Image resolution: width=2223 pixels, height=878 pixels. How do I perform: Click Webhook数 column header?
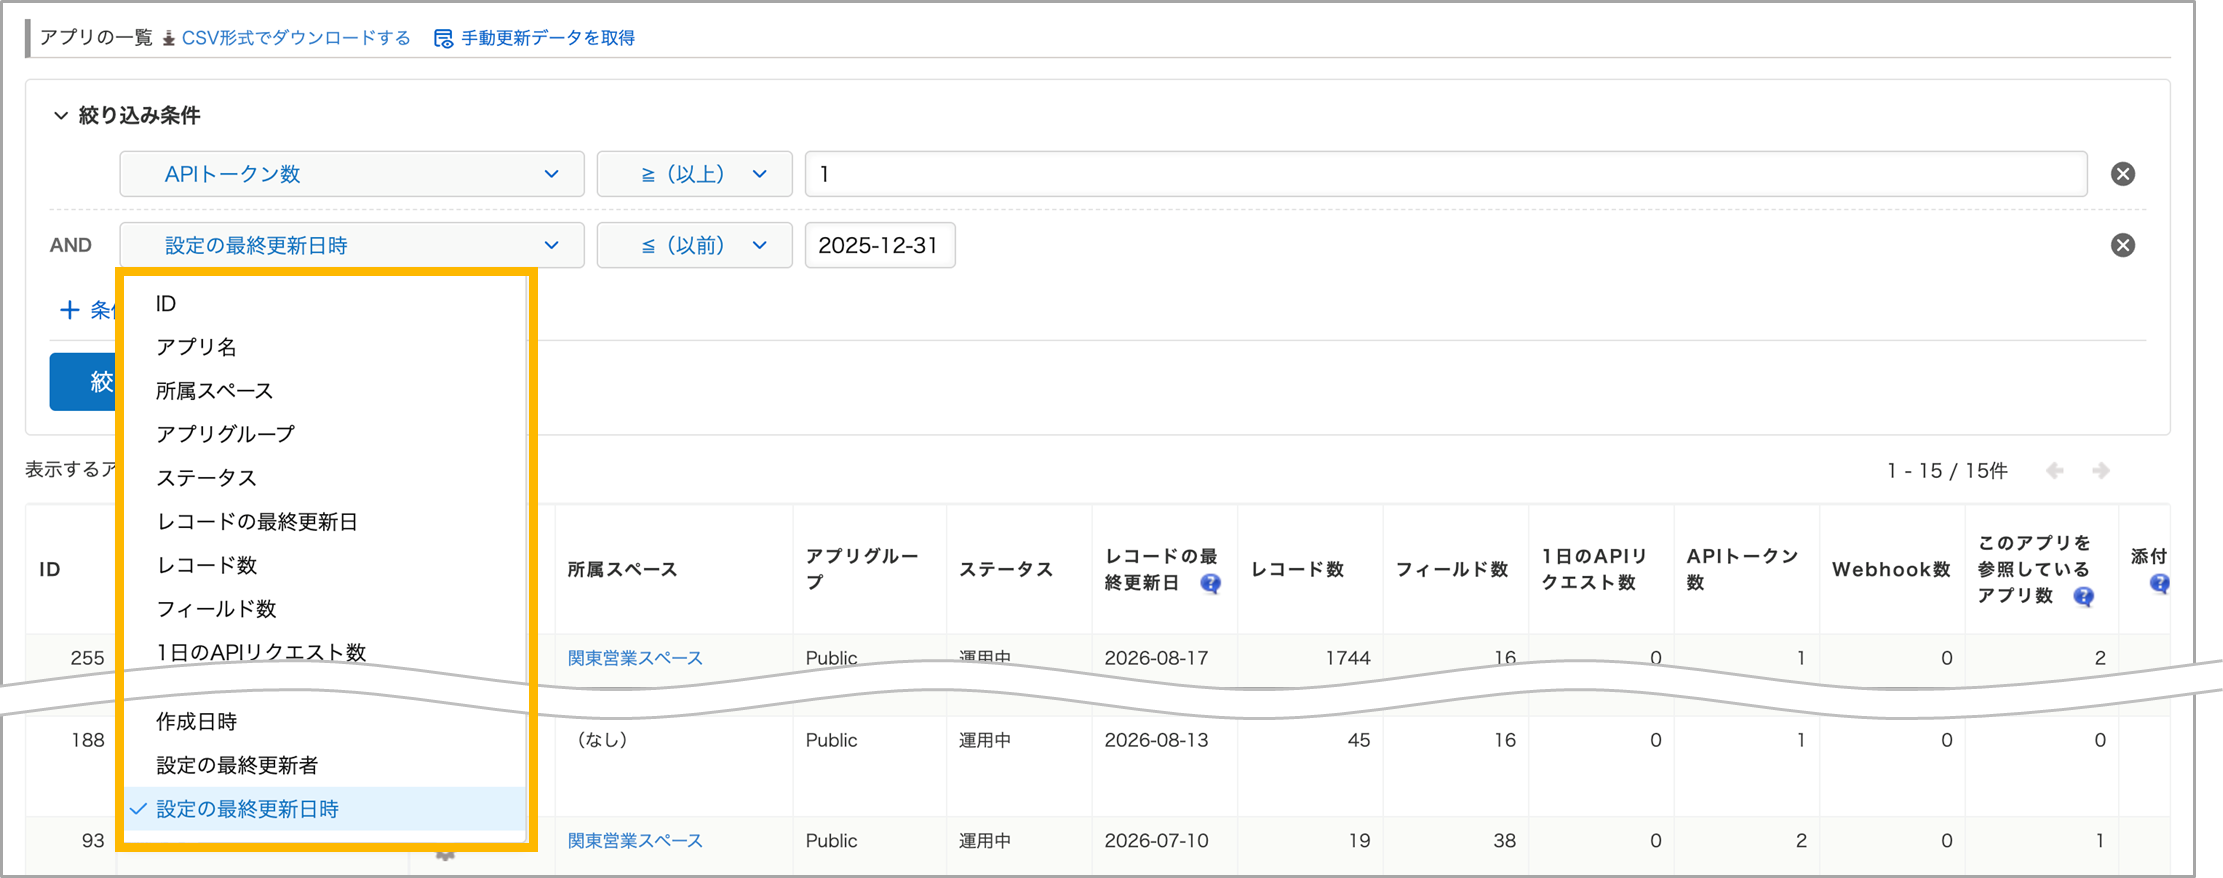1891,569
